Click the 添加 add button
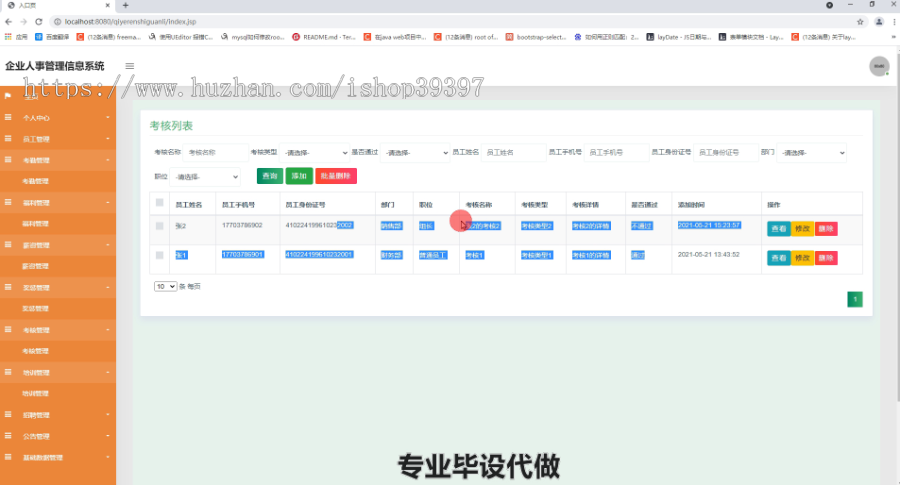 tap(299, 176)
